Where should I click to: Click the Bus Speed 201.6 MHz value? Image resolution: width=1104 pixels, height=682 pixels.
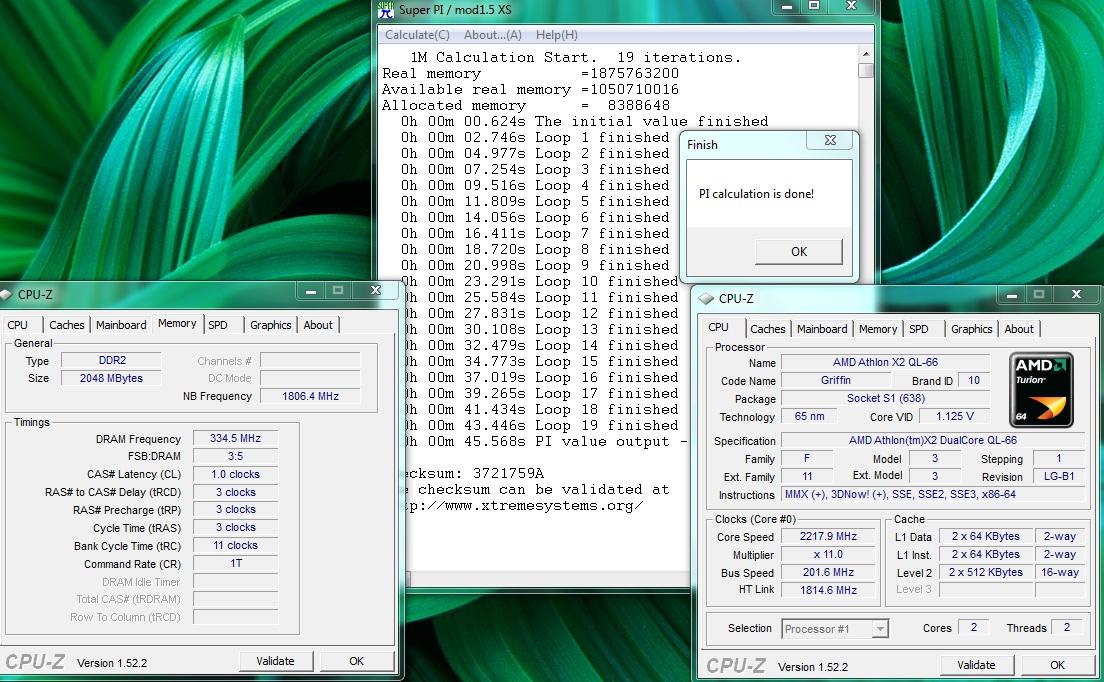point(828,572)
